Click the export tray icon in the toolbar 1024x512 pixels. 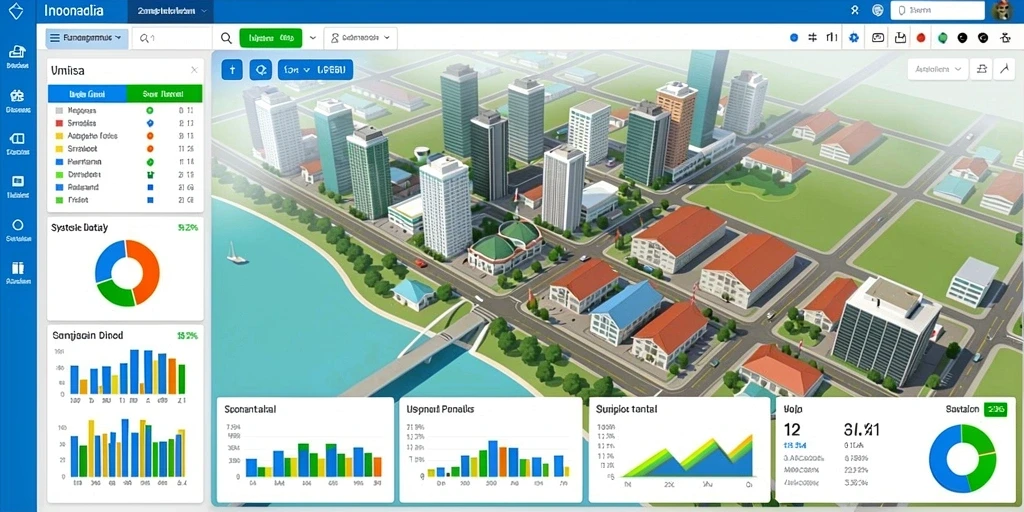(x=900, y=38)
